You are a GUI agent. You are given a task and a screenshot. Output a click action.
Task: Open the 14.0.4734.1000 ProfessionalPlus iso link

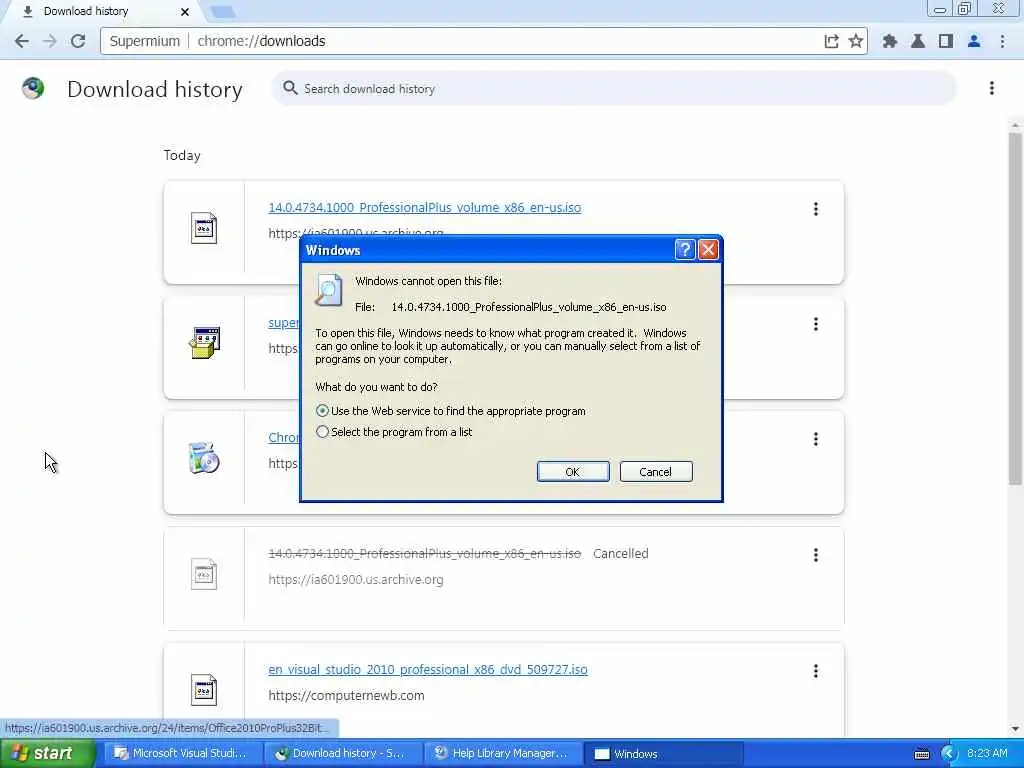pos(424,208)
